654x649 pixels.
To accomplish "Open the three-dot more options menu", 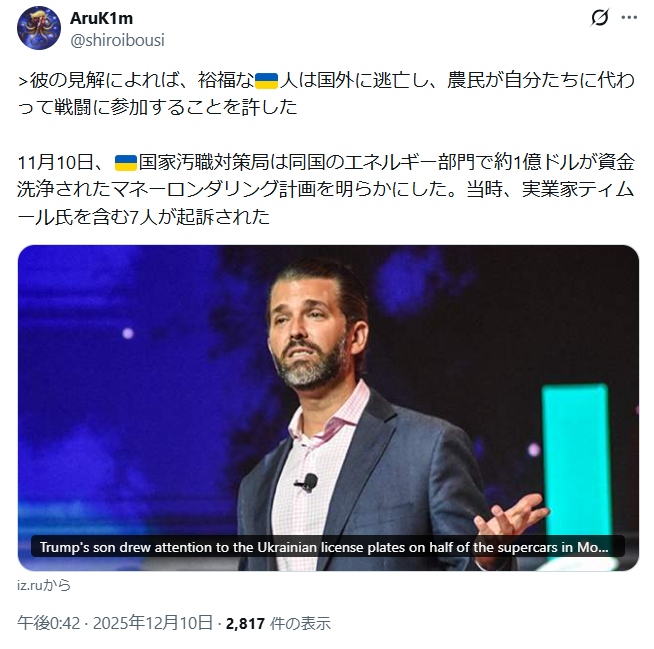I will pos(629,18).
